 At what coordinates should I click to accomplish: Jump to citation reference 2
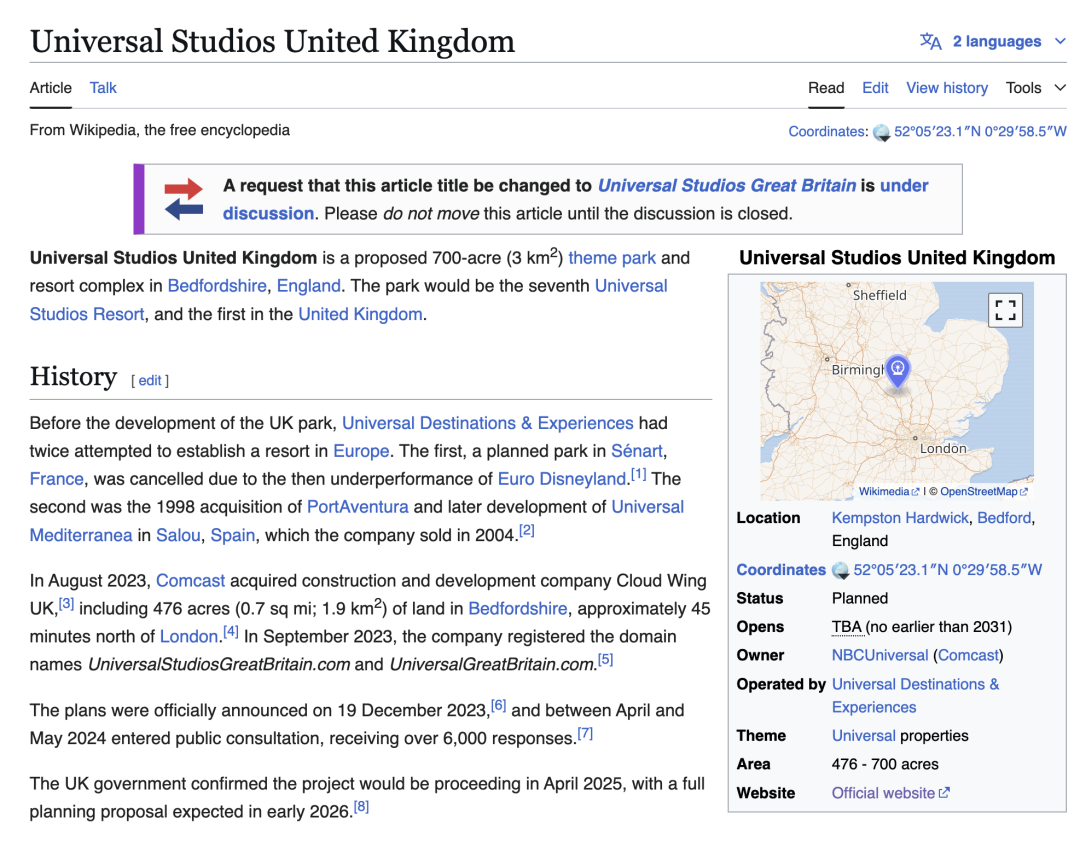coord(527,530)
